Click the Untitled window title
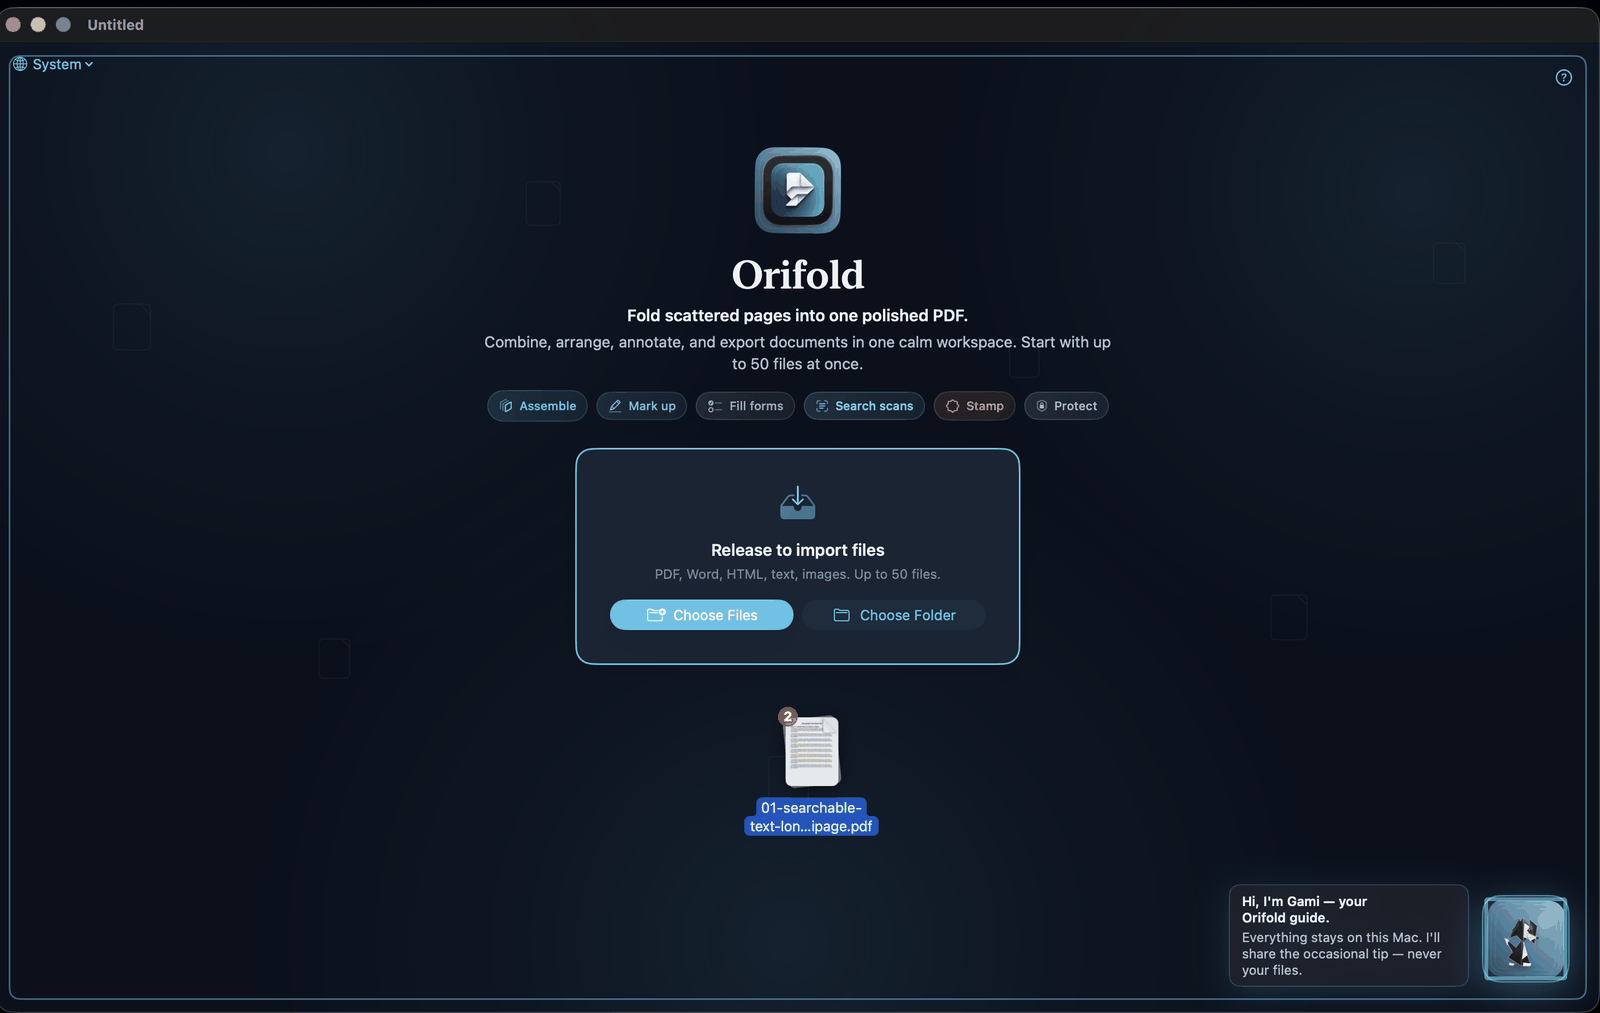The height and width of the screenshot is (1013, 1600). tap(116, 25)
